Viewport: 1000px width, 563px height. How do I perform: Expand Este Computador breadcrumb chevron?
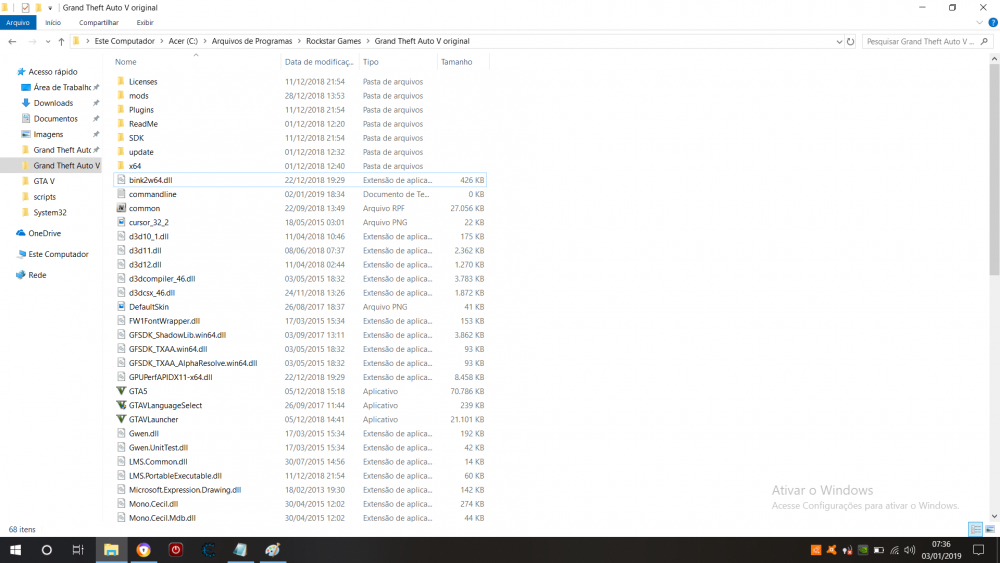point(162,41)
